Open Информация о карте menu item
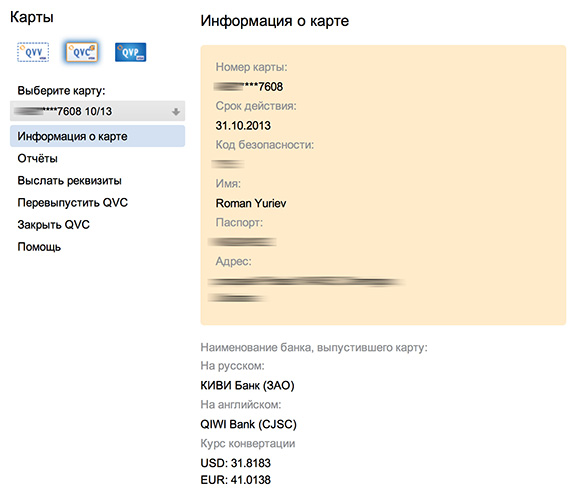The image size is (580, 493). (x=97, y=136)
